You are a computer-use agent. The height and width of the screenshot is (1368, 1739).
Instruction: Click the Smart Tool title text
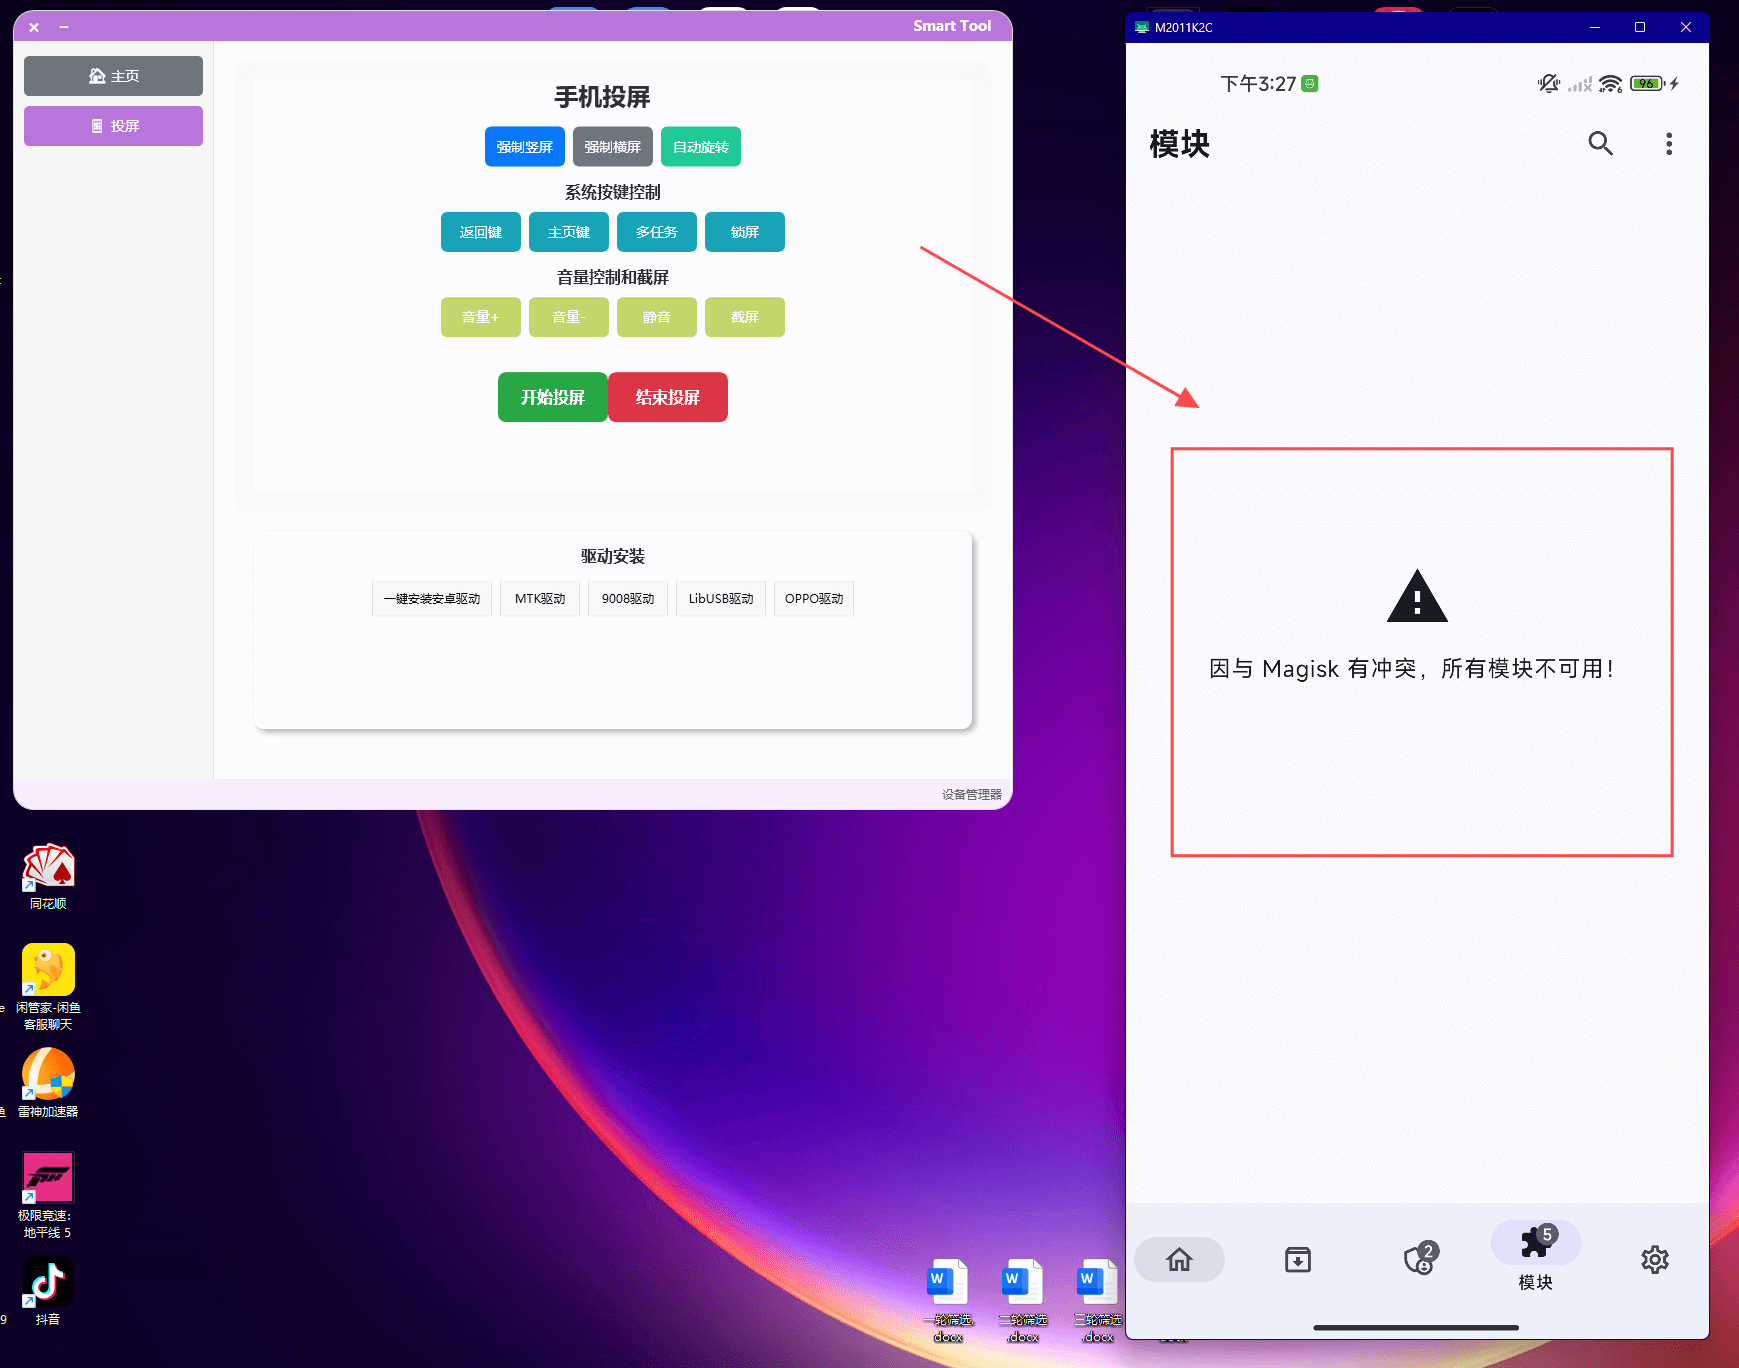(952, 26)
